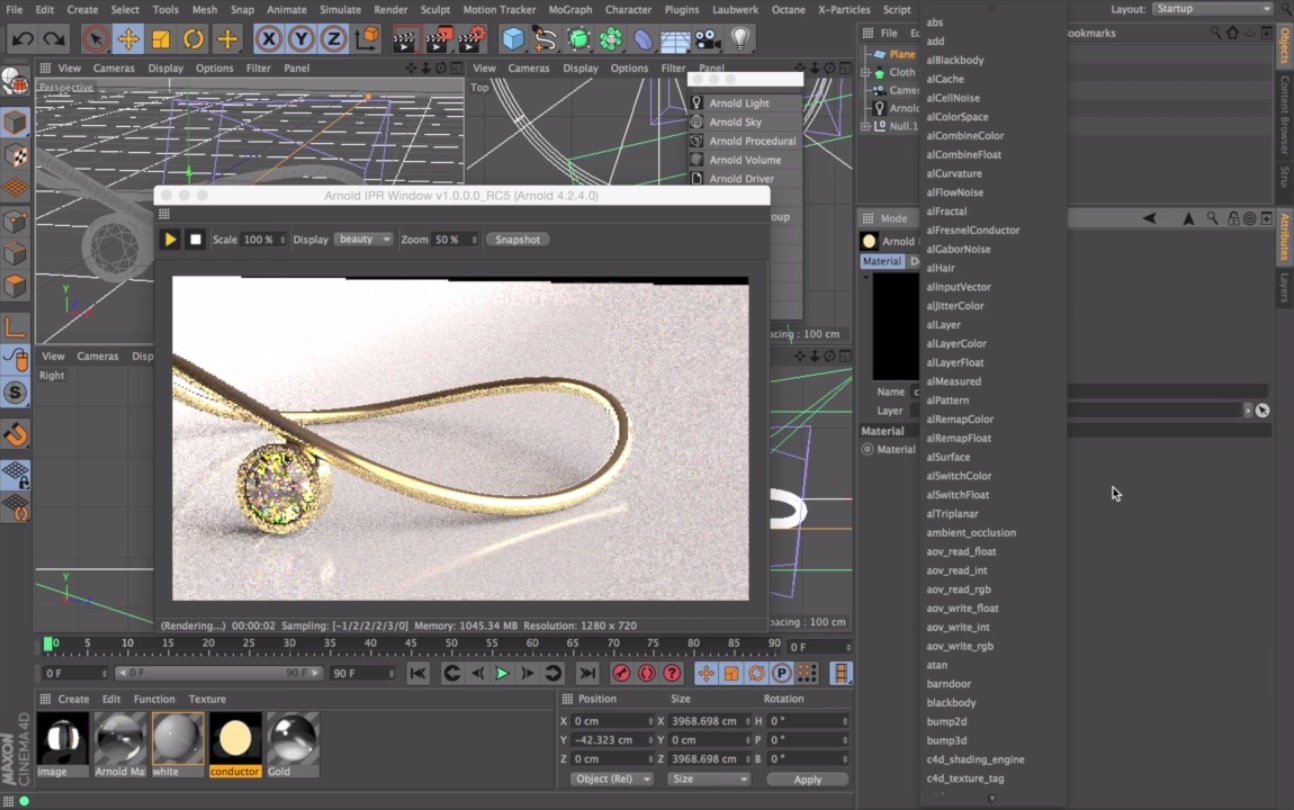Image resolution: width=1294 pixels, height=810 pixels.
Task: Select Arnold Volume in popup menu
Action: [745, 160]
